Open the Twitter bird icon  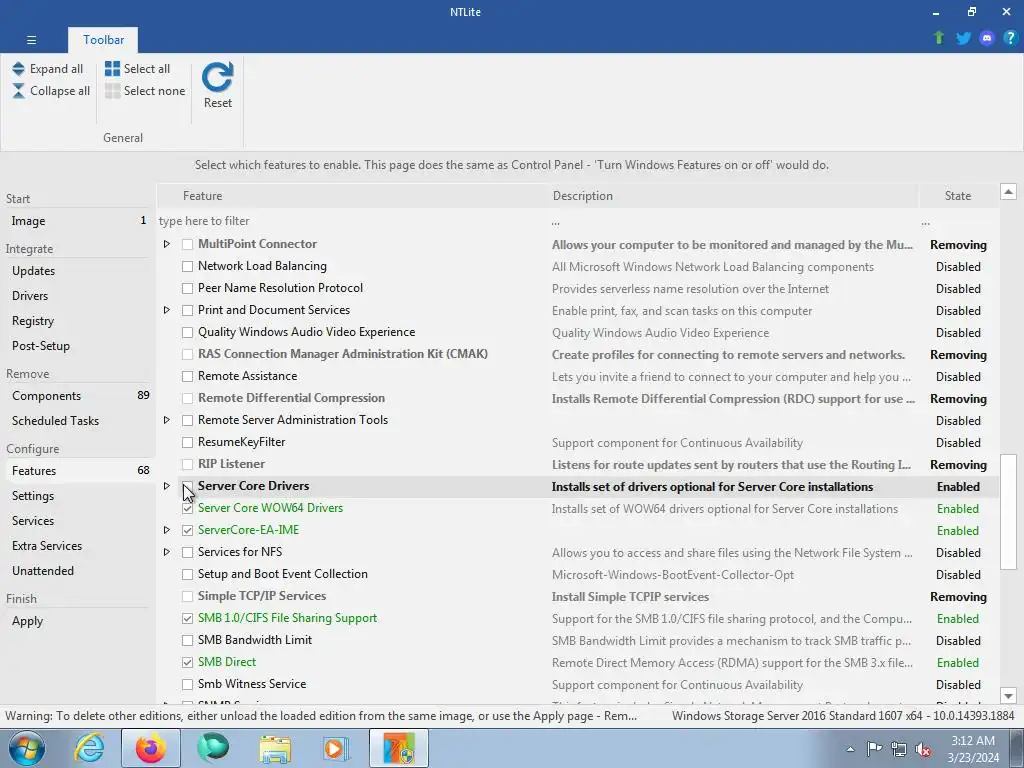point(963,38)
